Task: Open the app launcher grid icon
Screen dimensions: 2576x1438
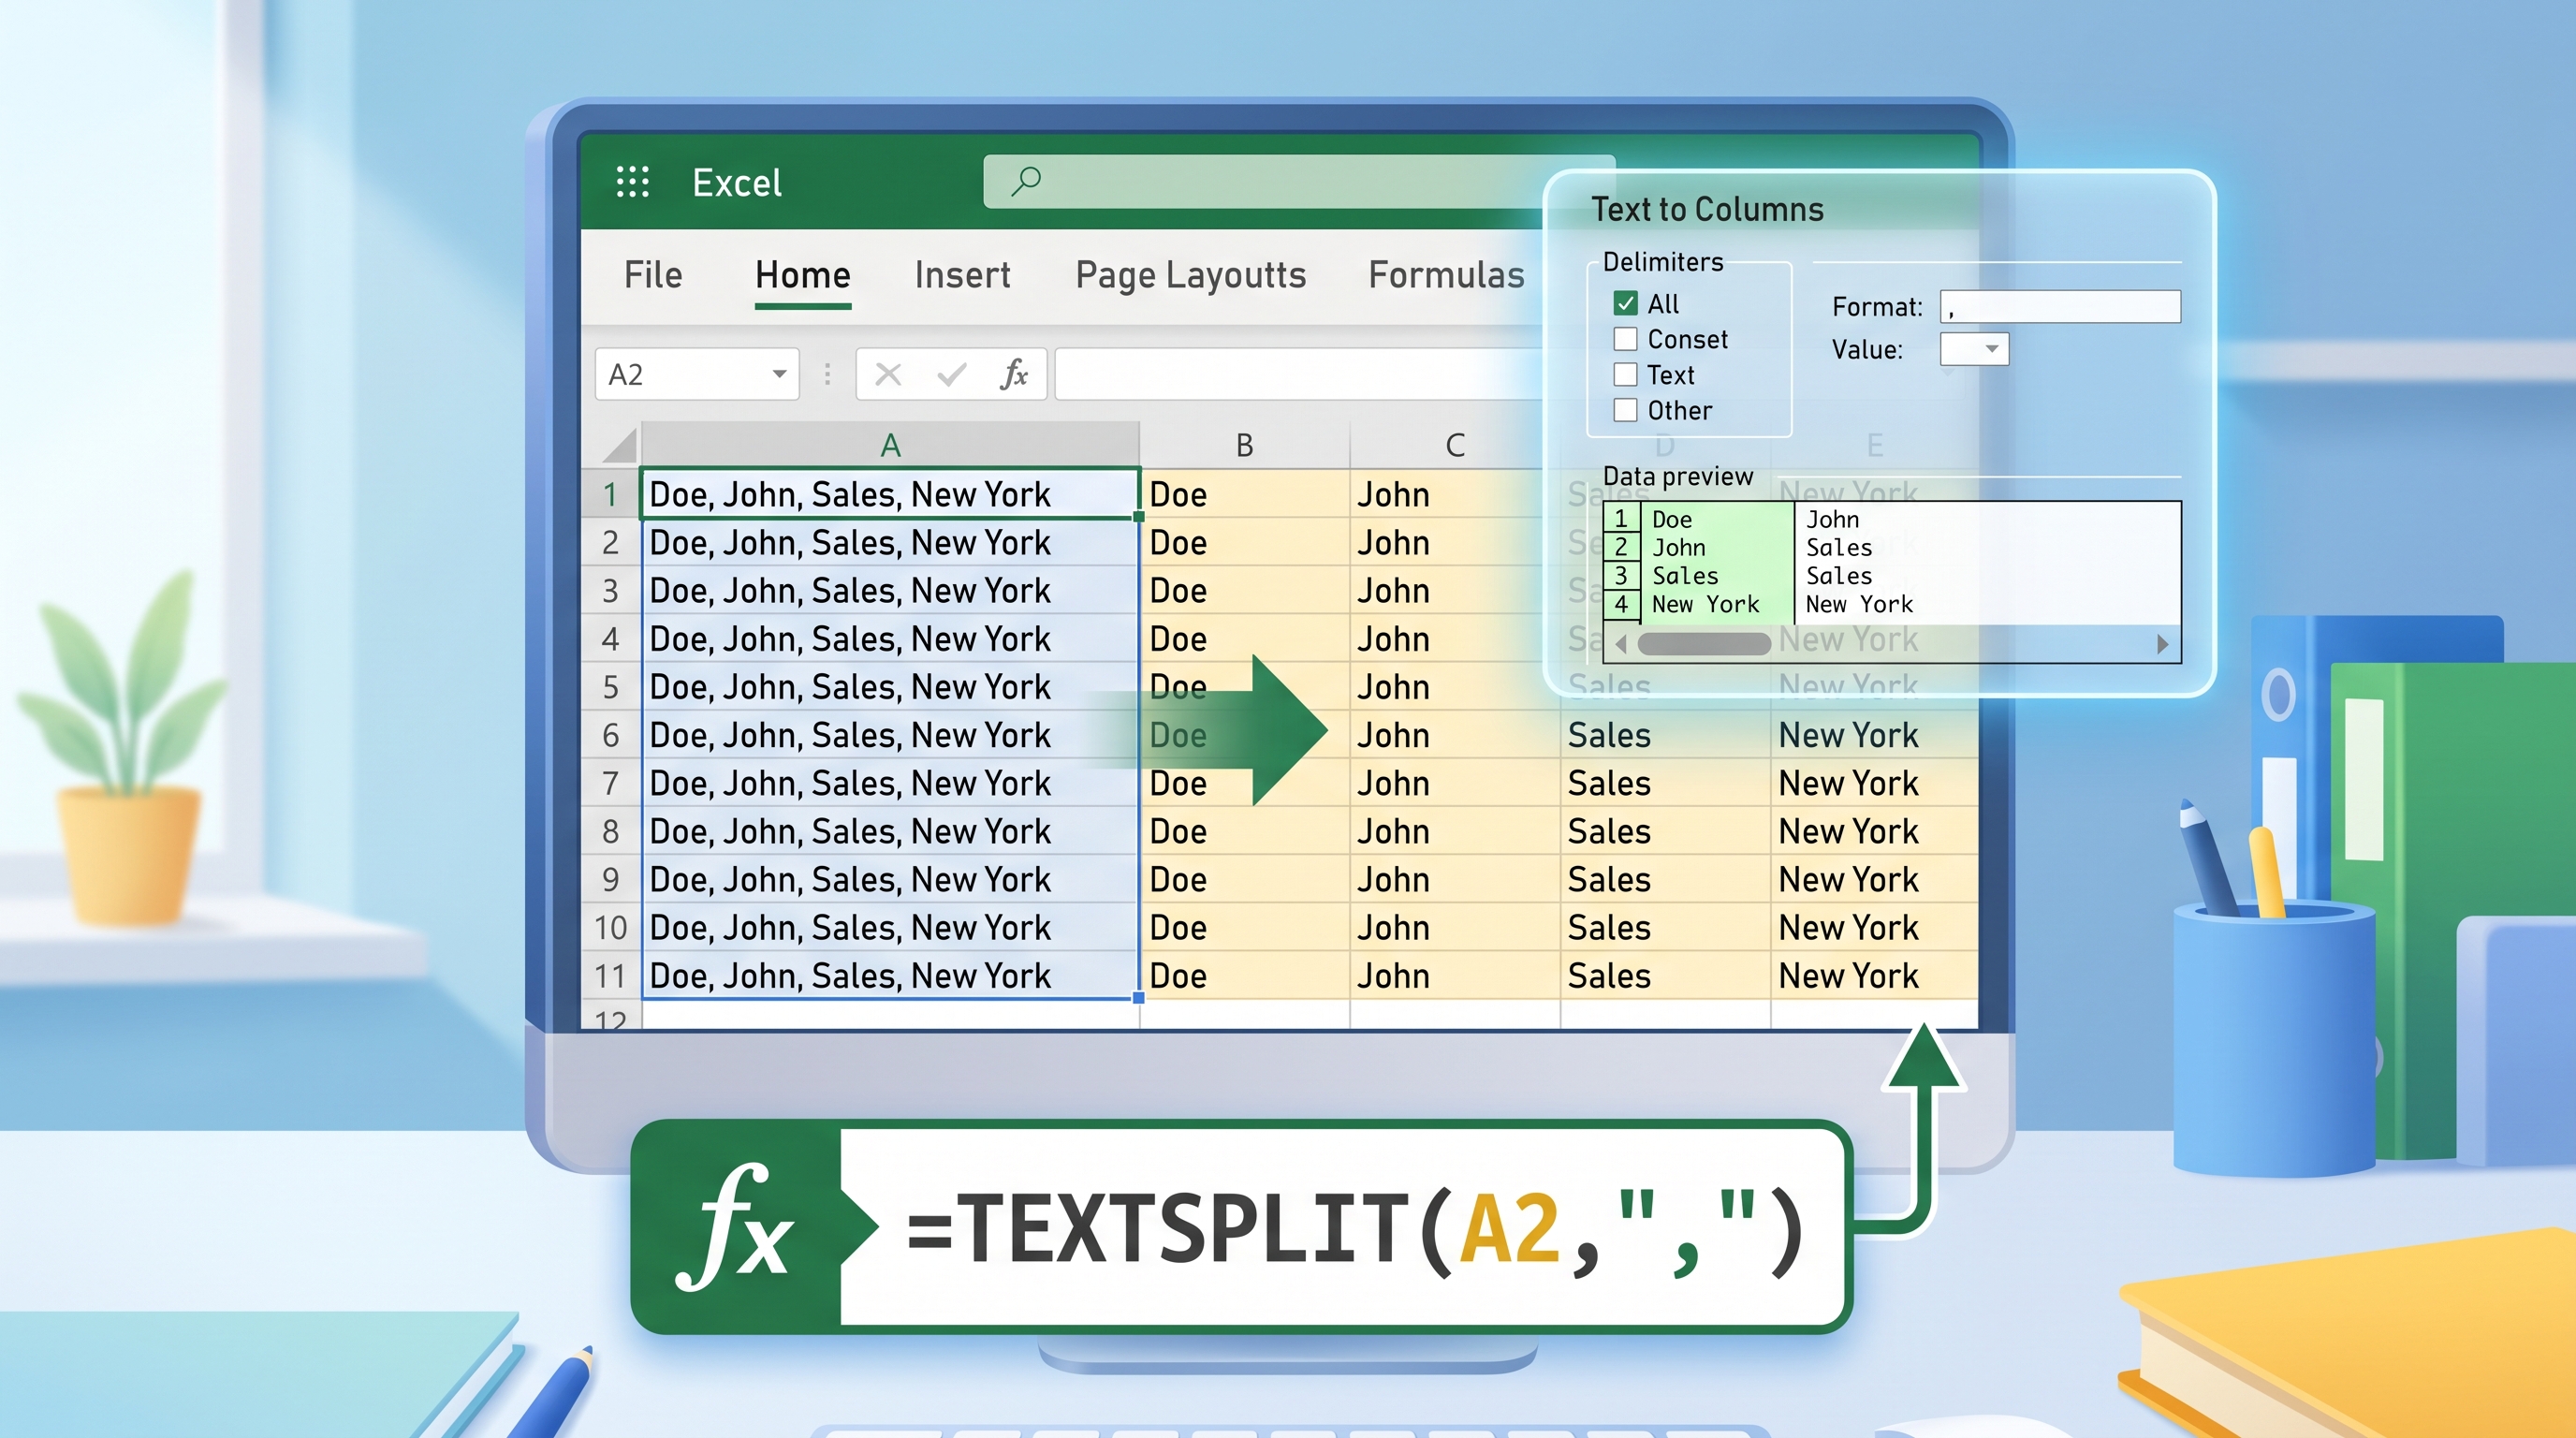Action: pos(632,182)
